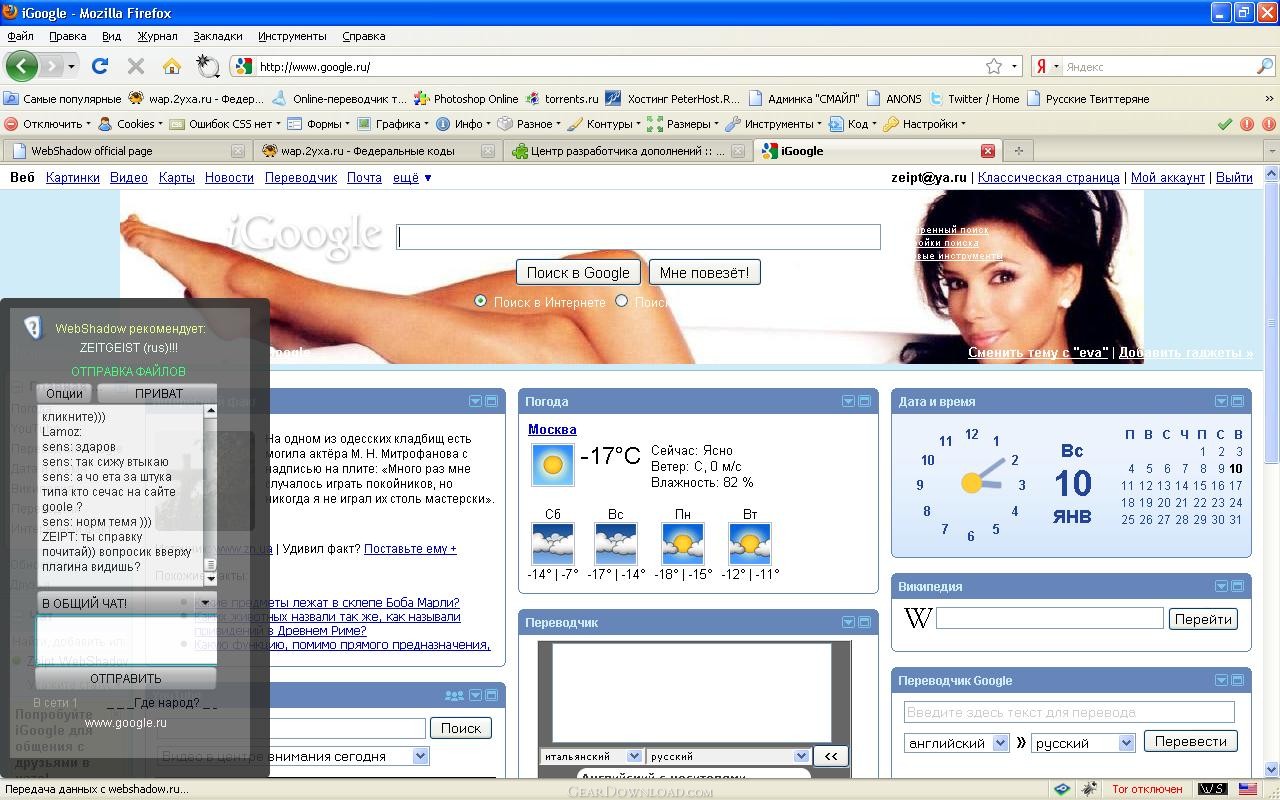Click the translation text field Введите здесь
Image resolution: width=1280 pixels, height=800 pixels.
click(x=1069, y=712)
